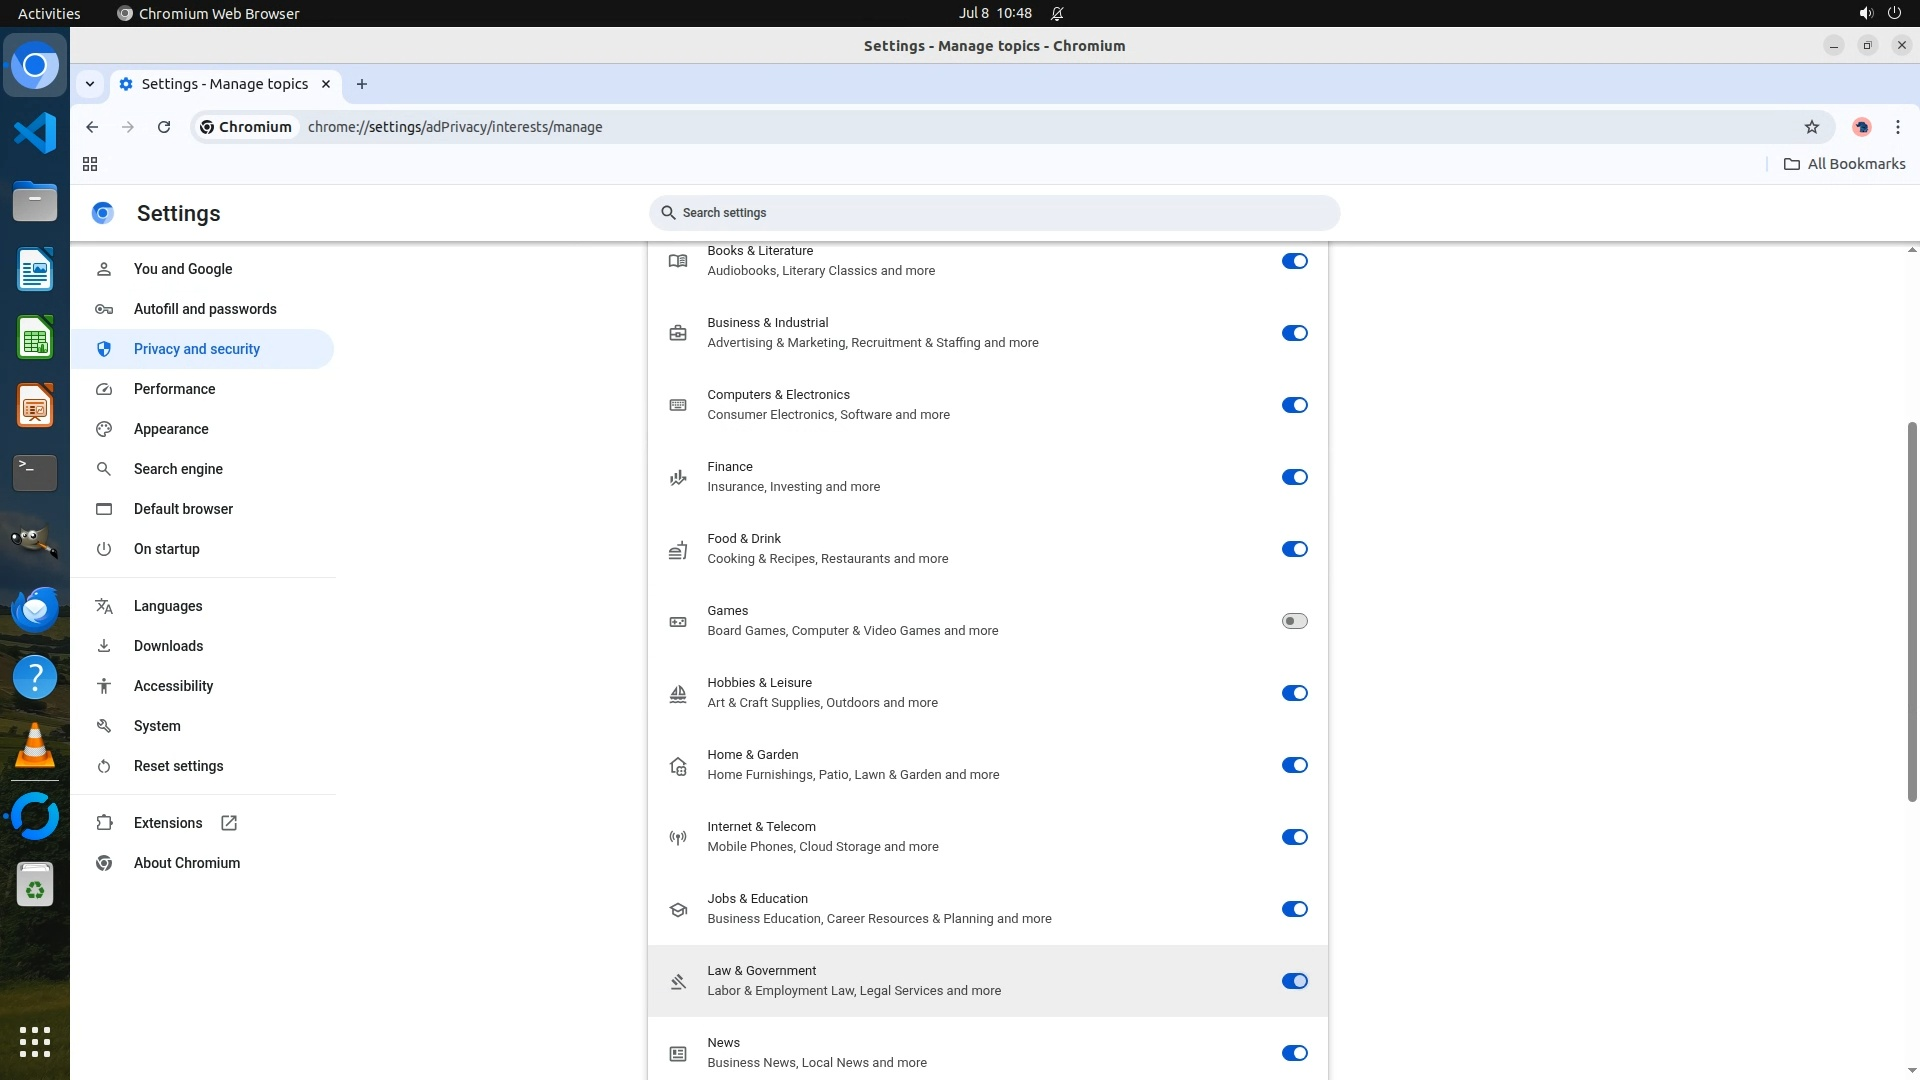Open the All Bookmarks folder
Image resolution: width=1920 pixels, height=1080 pixels.
tap(1844, 164)
